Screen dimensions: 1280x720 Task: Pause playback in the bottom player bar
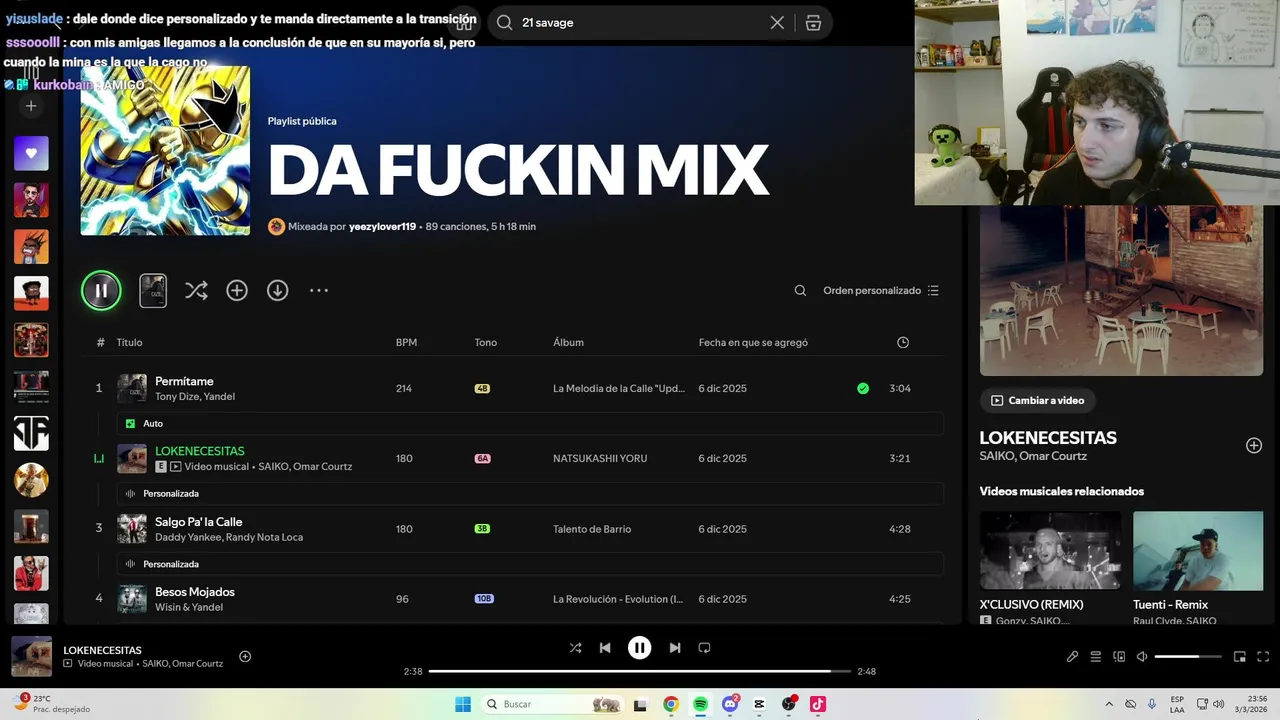(640, 648)
